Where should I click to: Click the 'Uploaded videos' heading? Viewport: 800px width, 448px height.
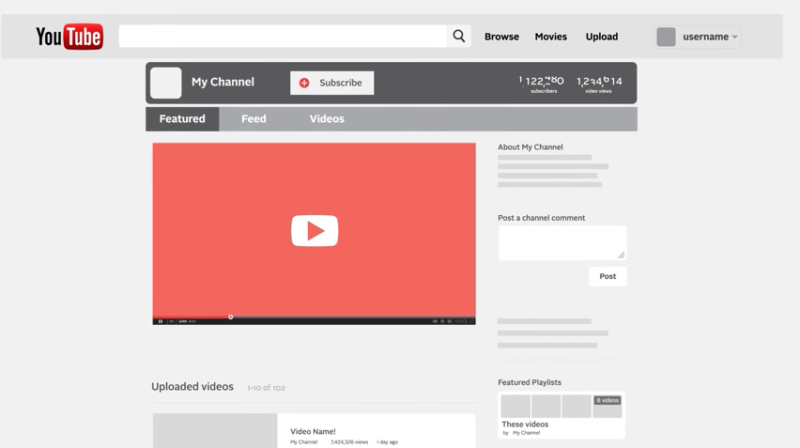tap(192, 387)
